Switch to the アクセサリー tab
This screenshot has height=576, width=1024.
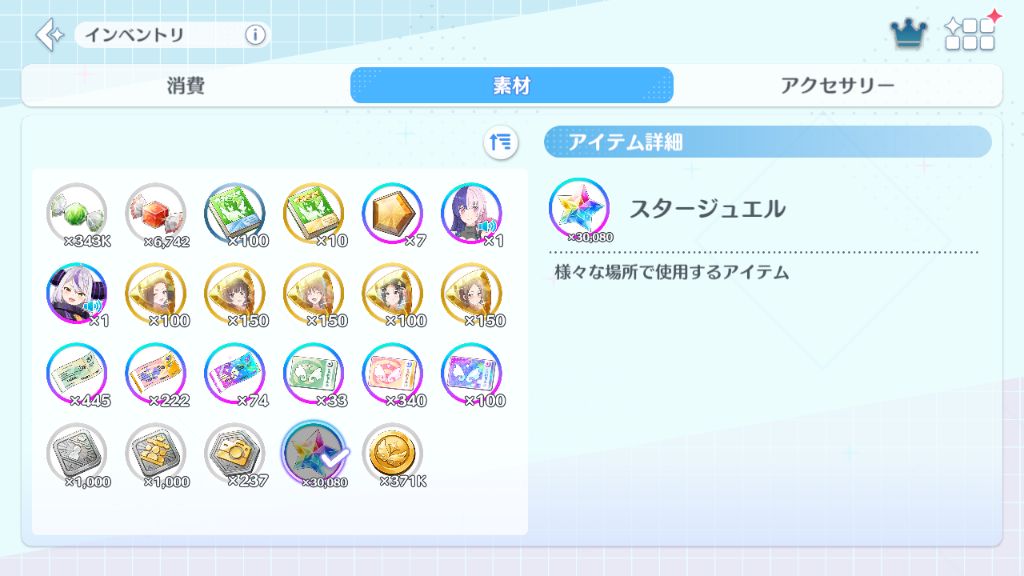[837, 86]
